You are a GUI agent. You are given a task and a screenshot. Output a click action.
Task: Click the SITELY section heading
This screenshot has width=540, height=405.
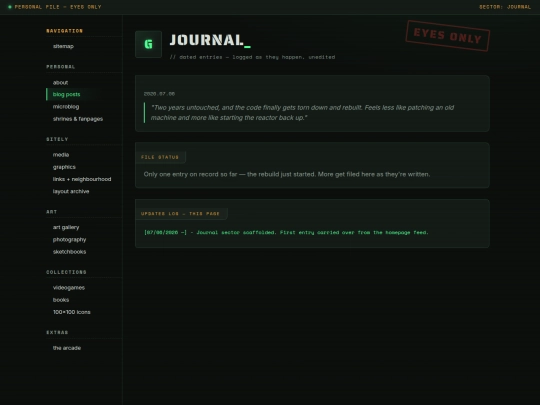57,139
